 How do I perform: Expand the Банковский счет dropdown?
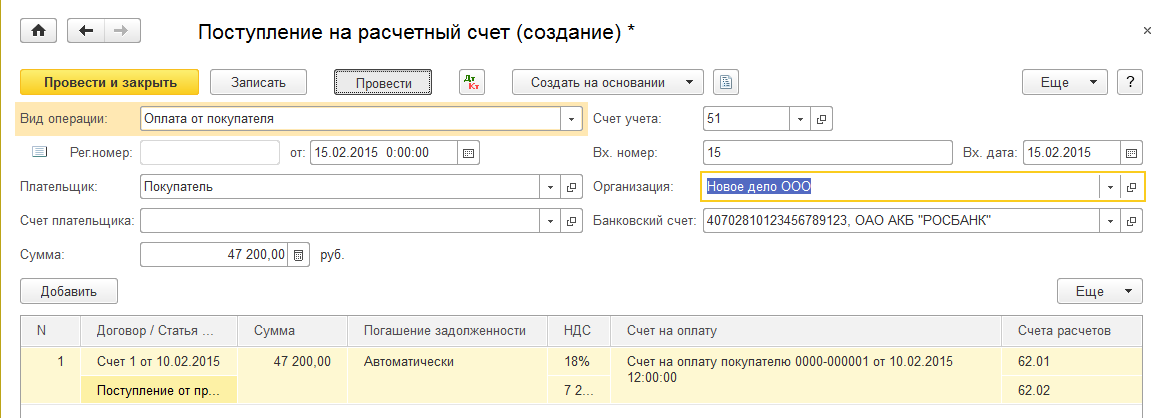click(1111, 220)
